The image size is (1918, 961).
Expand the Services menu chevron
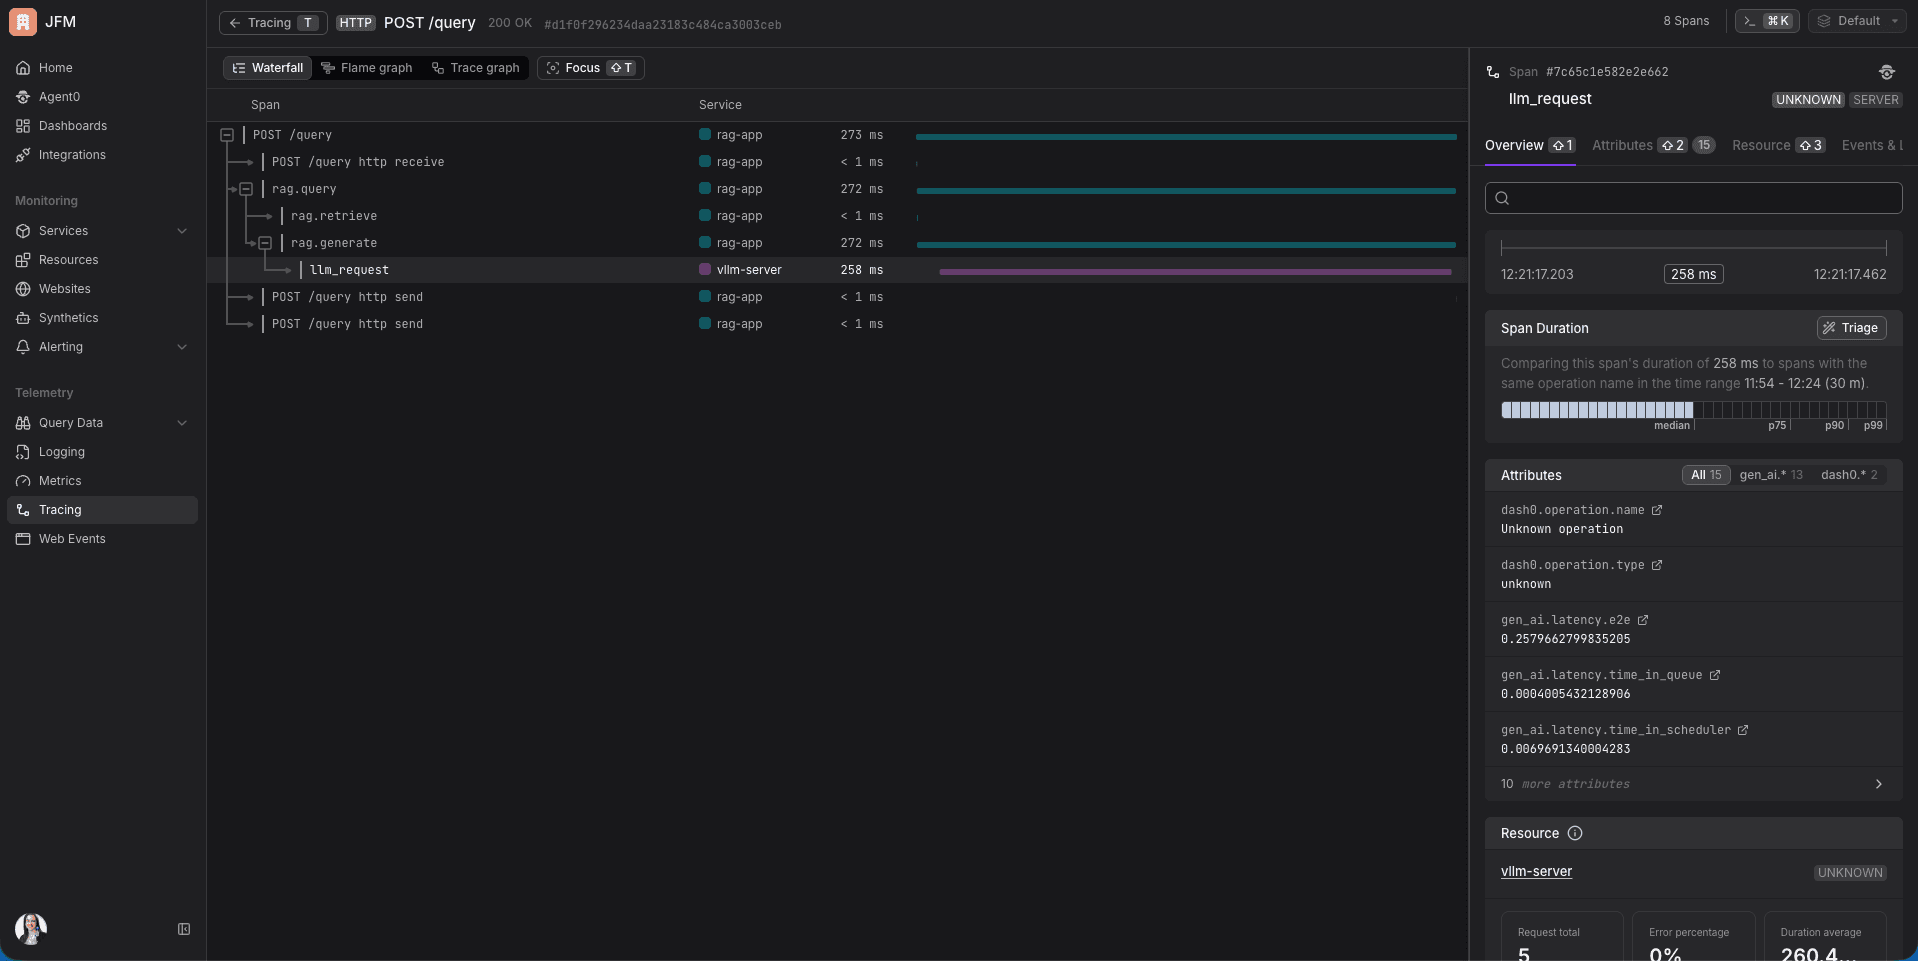click(x=182, y=231)
